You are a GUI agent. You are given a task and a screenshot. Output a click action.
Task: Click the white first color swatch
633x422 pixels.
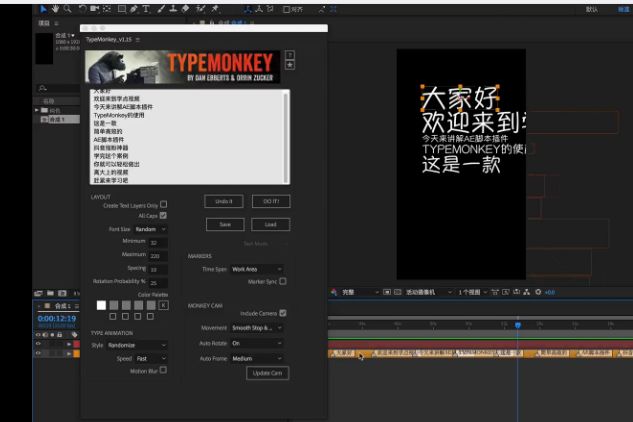pyautogui.click(x=101, y=305)
